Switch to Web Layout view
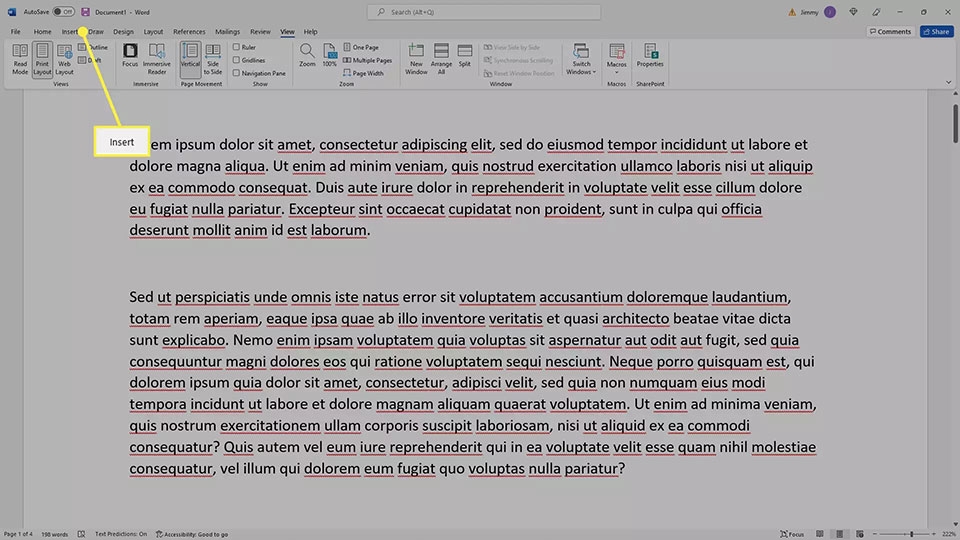Viewport: 960px width, 540px height. (x=64, y=59)
